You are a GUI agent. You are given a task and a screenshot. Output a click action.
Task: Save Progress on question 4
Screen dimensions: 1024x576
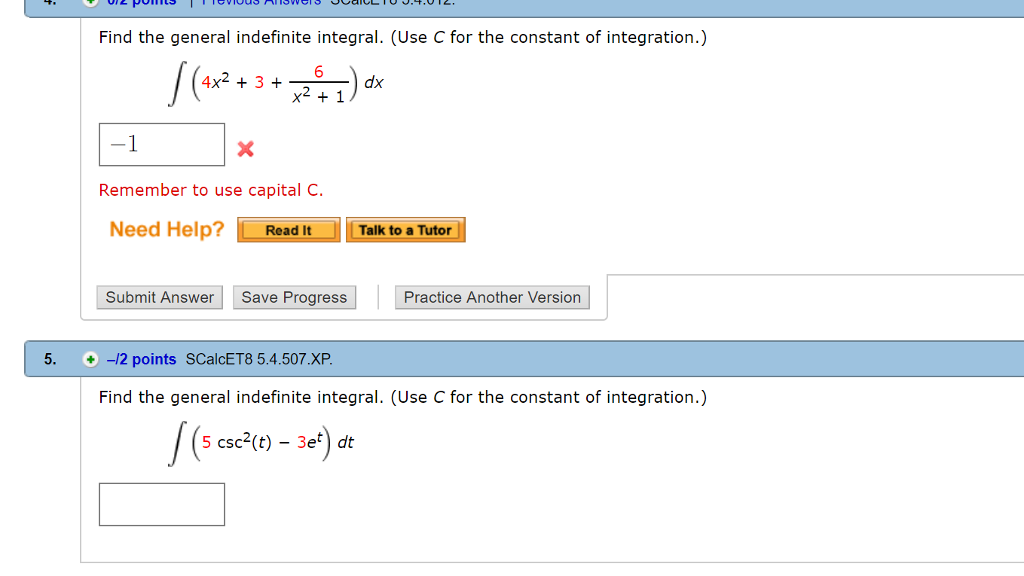[x=294, y=297]
